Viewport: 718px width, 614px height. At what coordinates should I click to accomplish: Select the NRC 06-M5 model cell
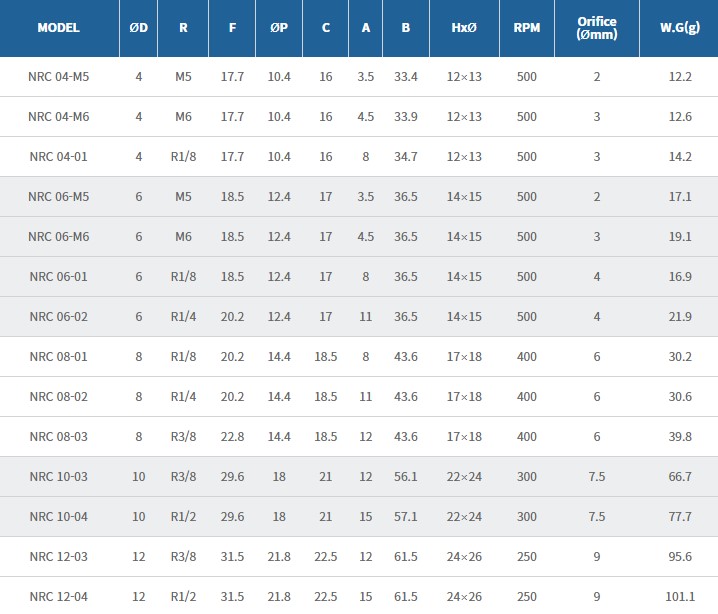pos(59,197)
